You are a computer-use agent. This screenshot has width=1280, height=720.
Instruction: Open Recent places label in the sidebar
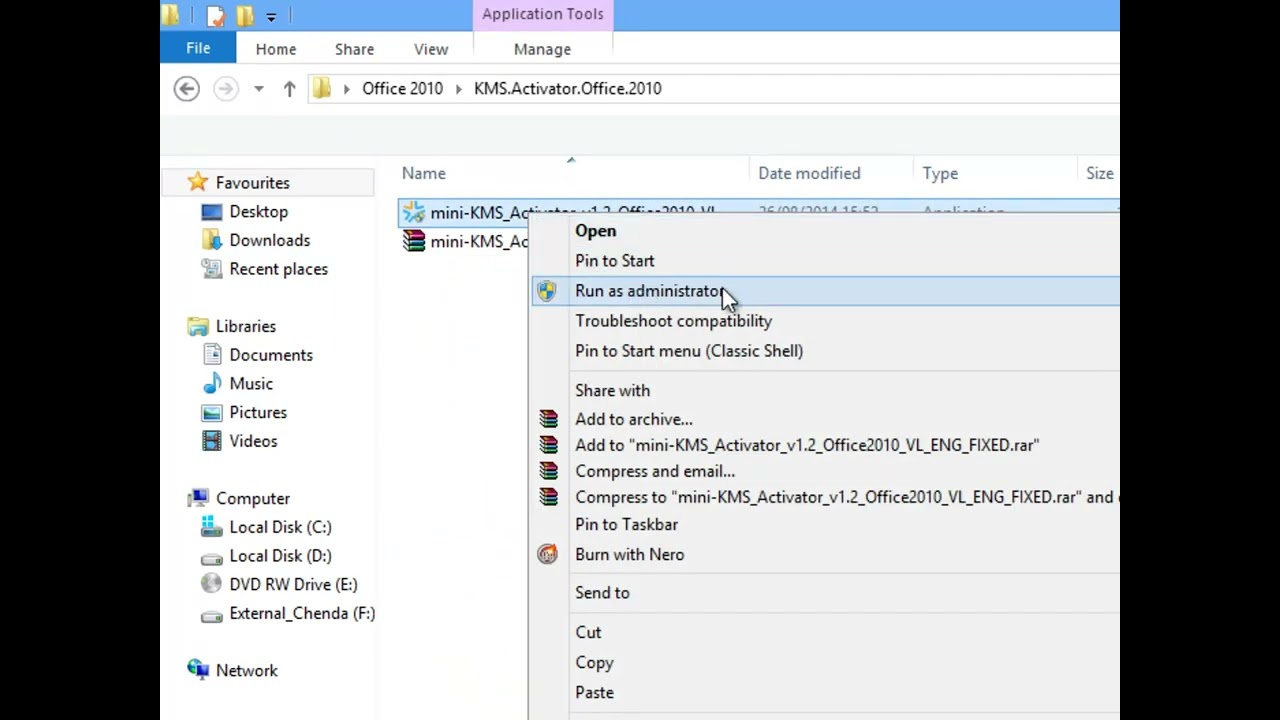(279, 269)
